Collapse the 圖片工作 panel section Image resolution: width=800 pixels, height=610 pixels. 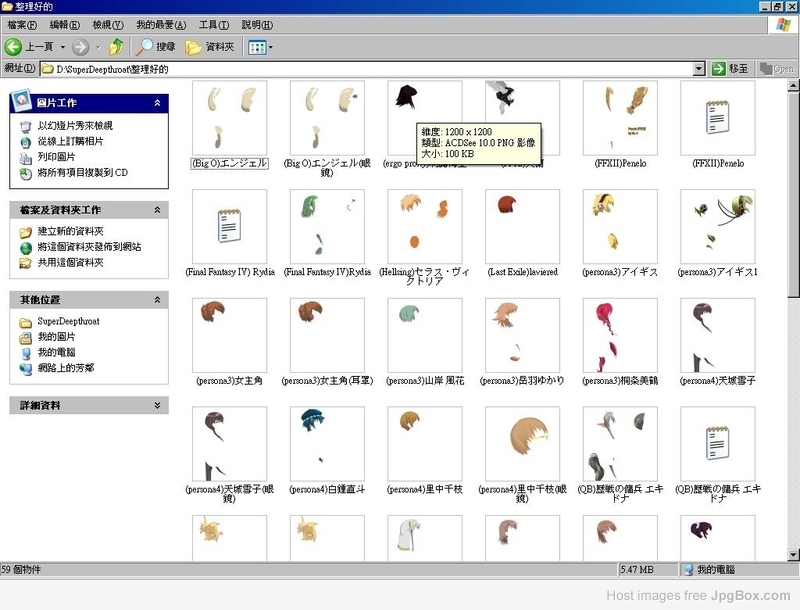157,103
